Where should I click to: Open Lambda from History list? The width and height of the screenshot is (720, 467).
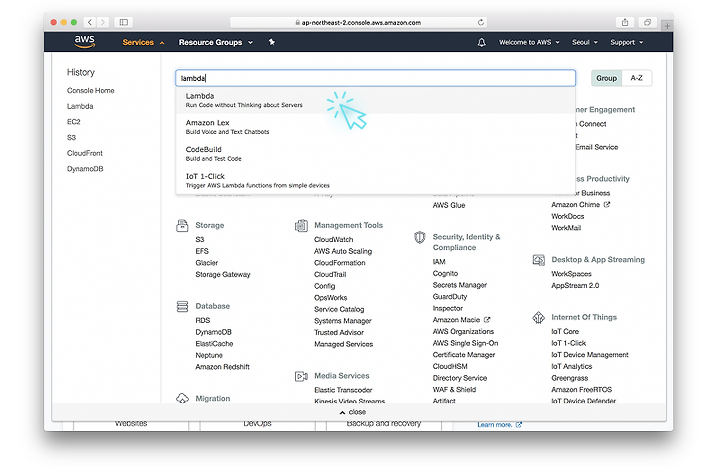point(80,106)
